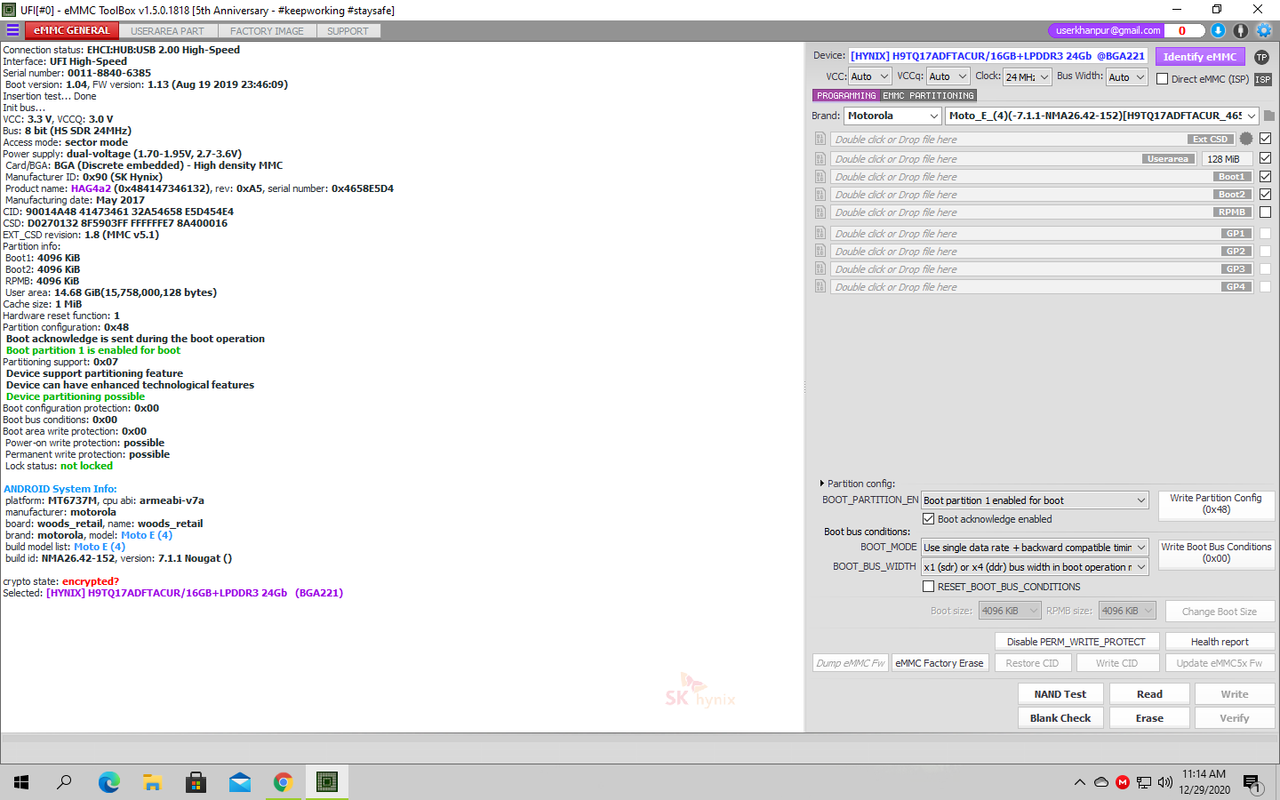Click the Blank Check button
This screenshot has height=800, width=1280.
(x=1061, y=718)
